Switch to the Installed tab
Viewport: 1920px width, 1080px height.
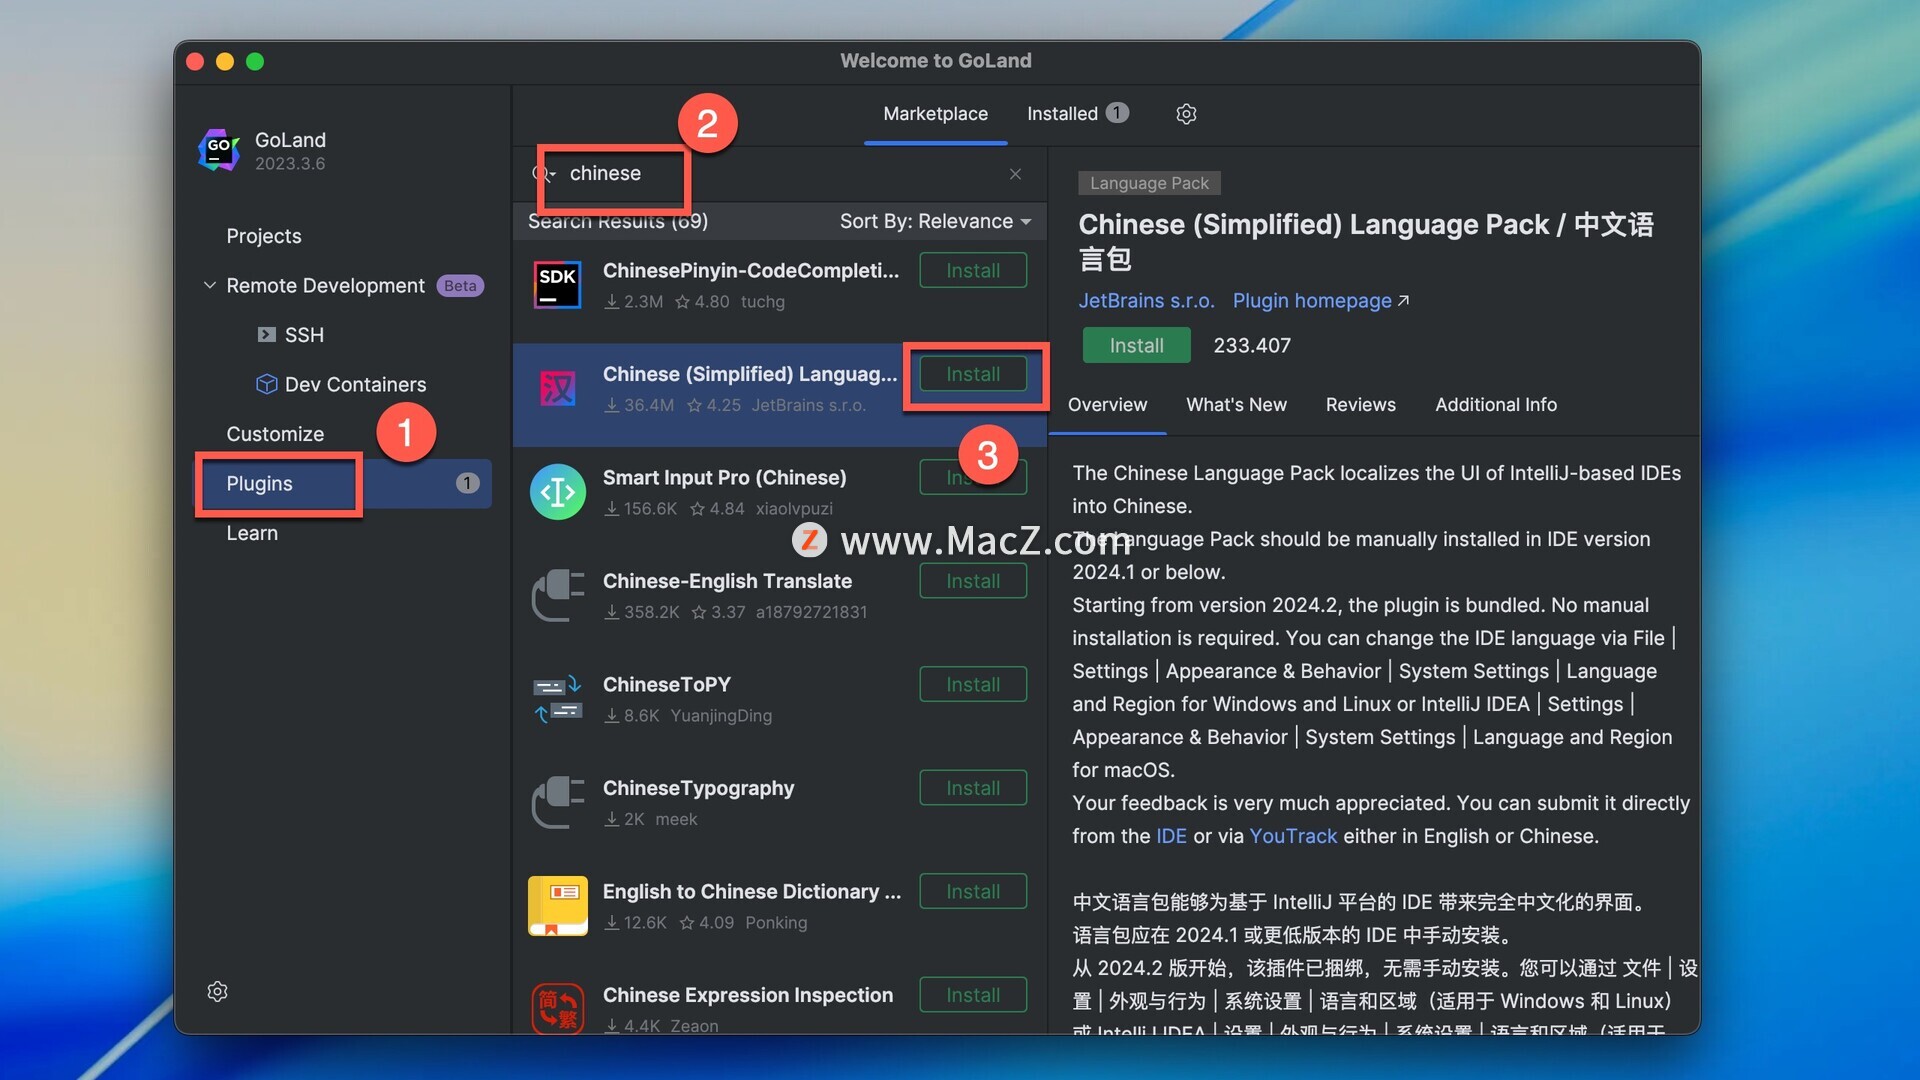point(1078,114)
